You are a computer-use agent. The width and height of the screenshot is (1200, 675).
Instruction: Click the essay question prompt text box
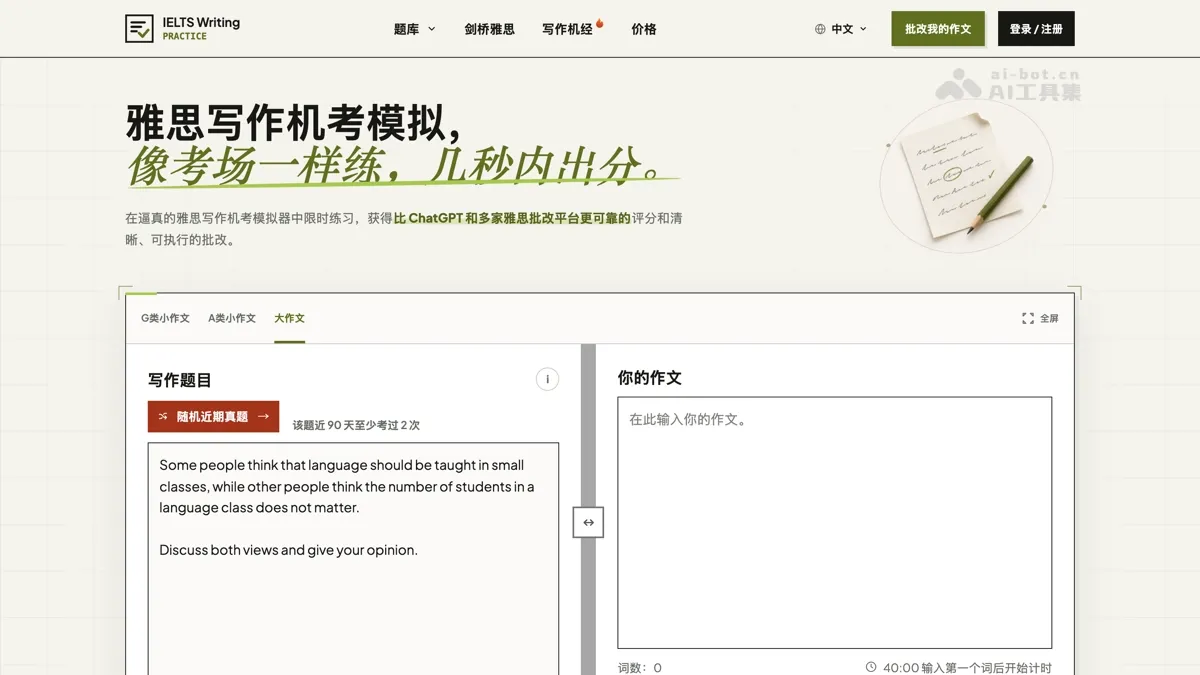[353, 558]
